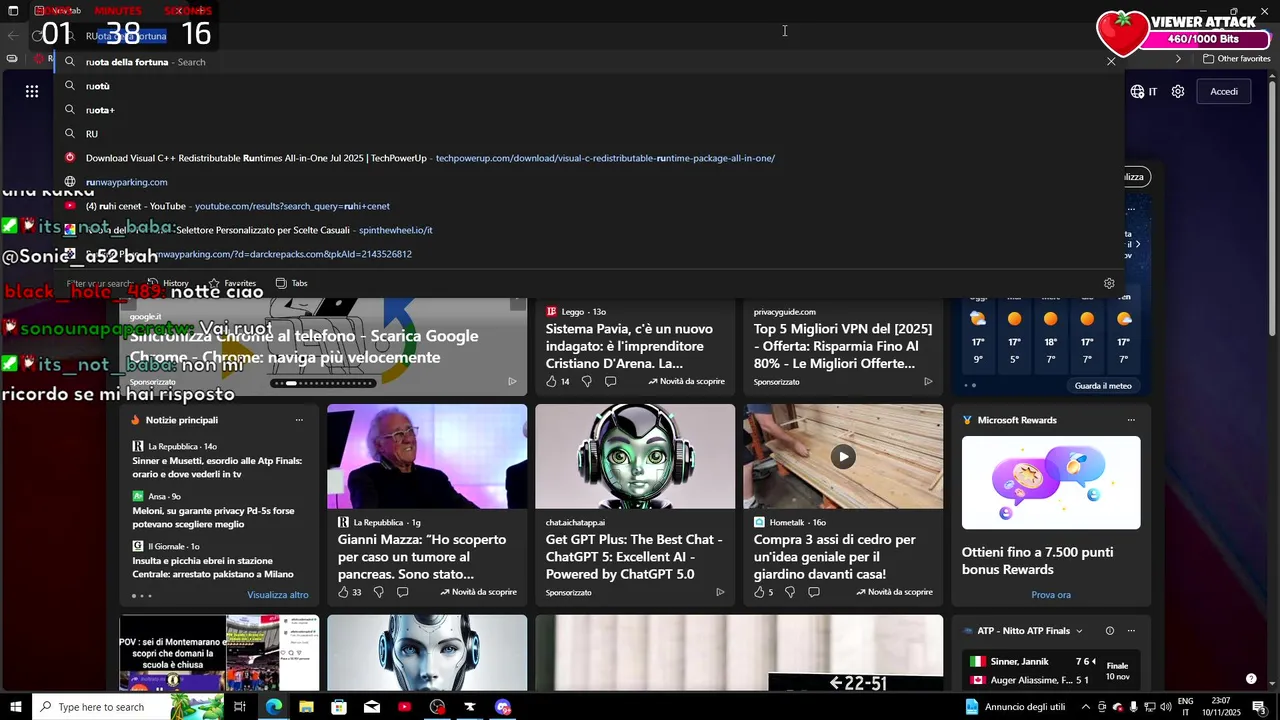Viewport: 1280px width, 720px height.
Task: Open the apps grid launcher icon
Action: (x=32, y=91)
